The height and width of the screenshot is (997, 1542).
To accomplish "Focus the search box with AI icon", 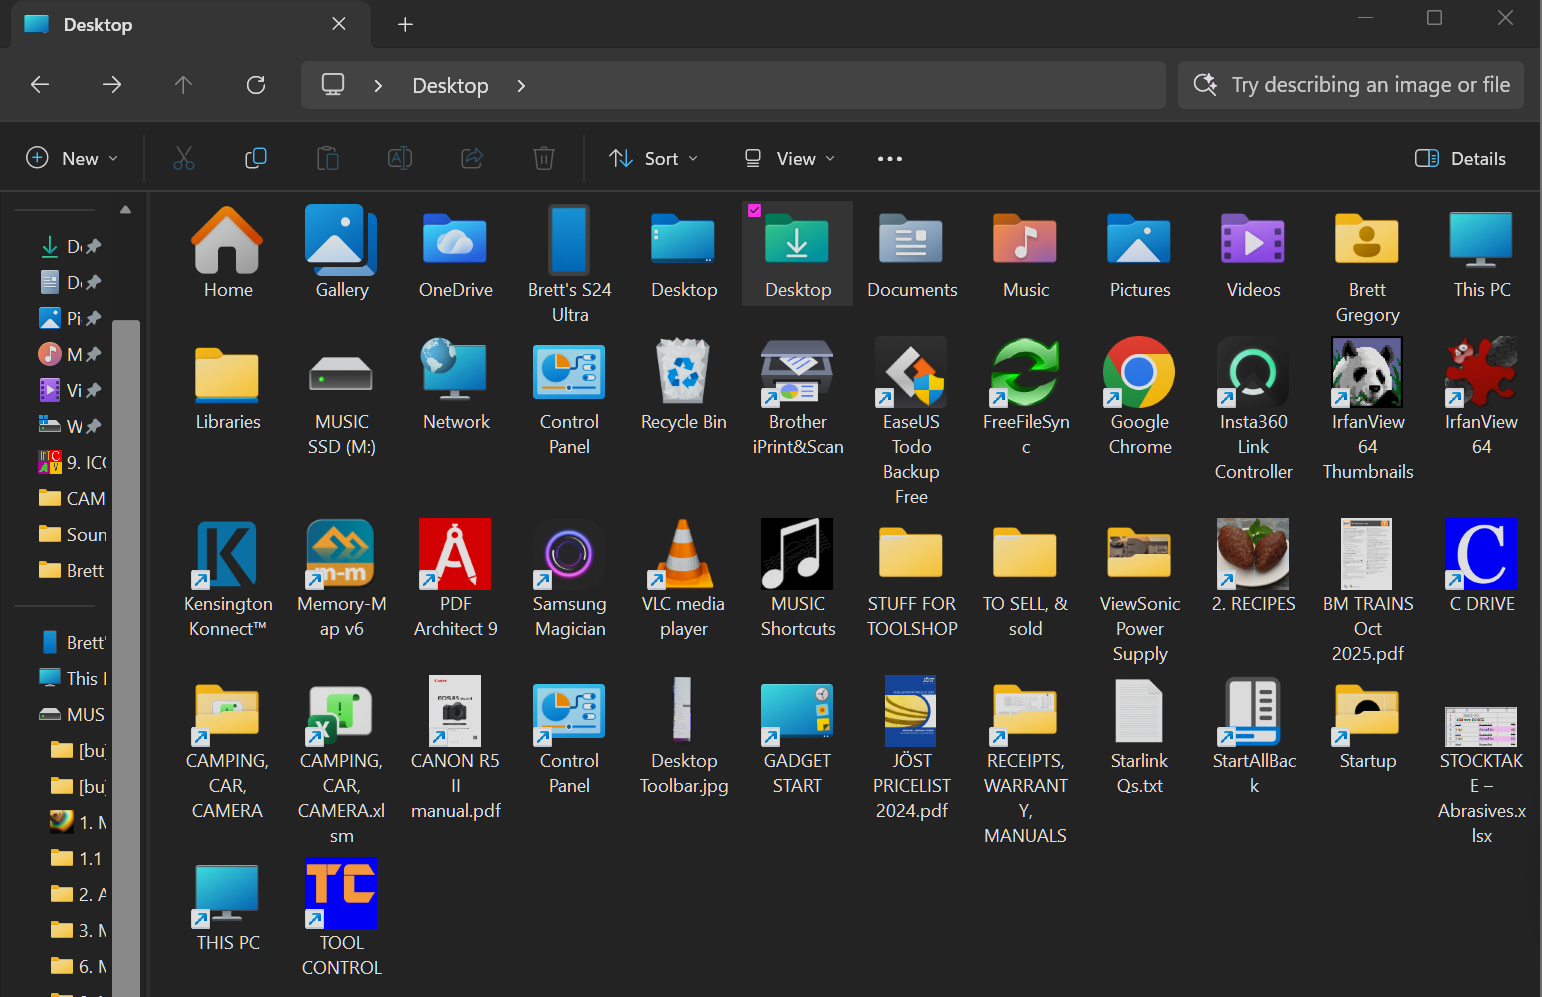I will [1351, 85].
